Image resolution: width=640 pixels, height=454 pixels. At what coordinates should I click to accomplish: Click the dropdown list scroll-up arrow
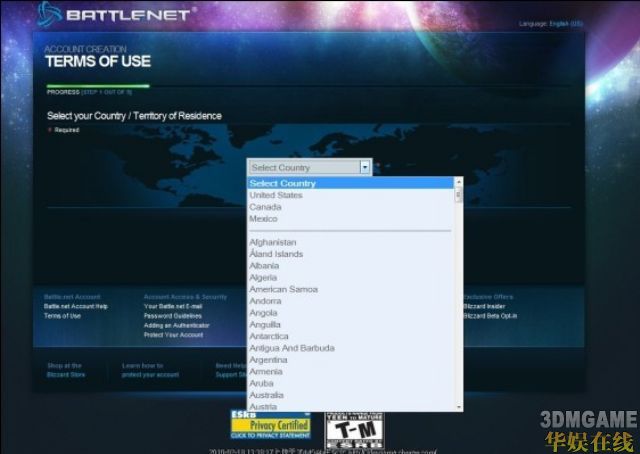[458, 182]
